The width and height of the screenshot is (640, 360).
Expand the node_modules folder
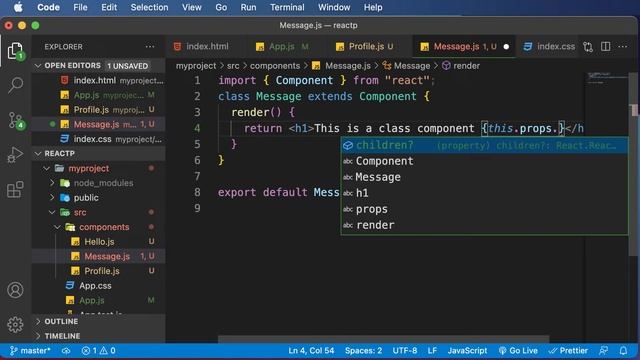[52, 183]
